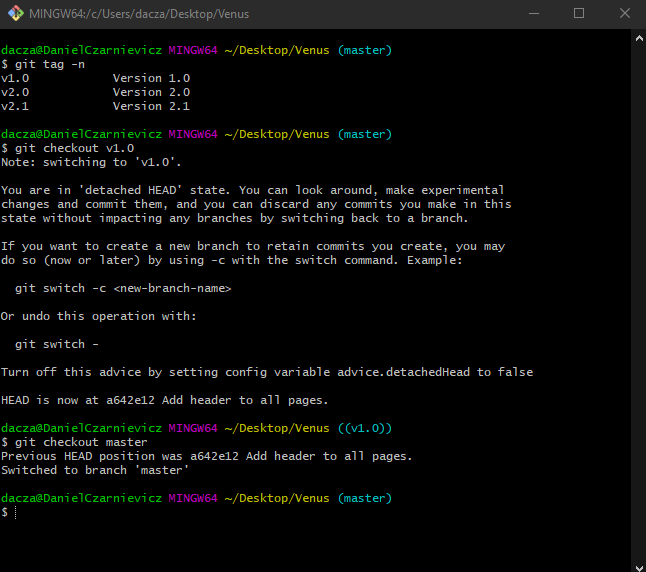The image size is (646, 572).
Task: Click the v2.1 tag in tag list
Action: pyautogui.click(x=16, y=106)
